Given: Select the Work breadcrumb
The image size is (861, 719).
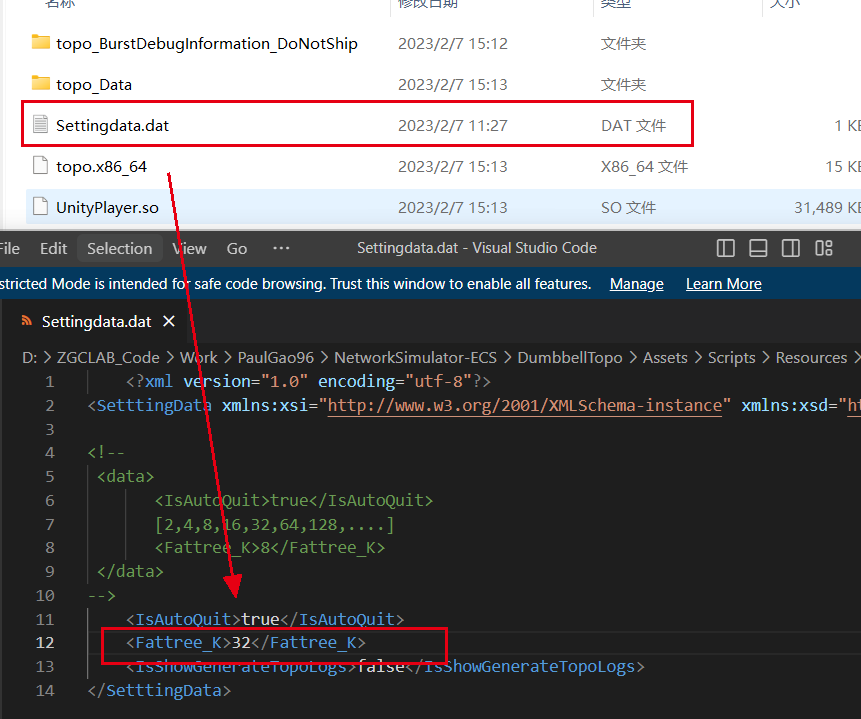Looking at the screenshot, I should pyautogui.click(x=199, y=358).
